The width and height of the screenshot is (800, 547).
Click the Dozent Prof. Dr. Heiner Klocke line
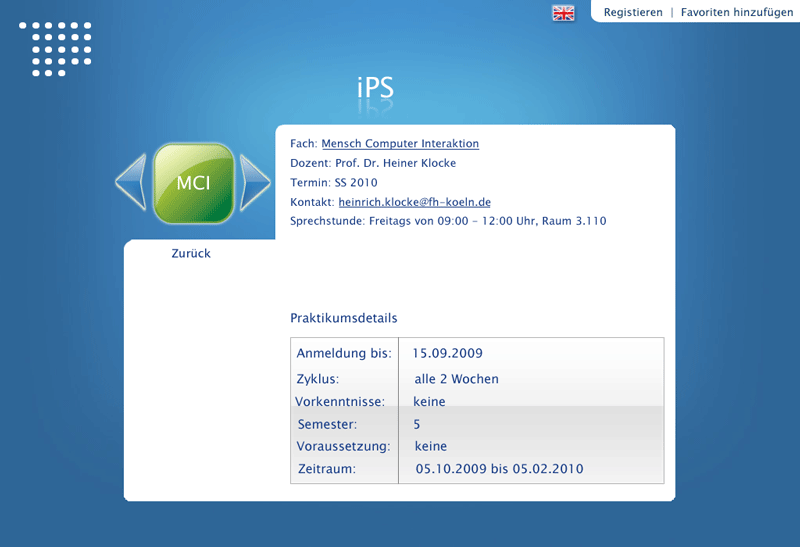372,163
